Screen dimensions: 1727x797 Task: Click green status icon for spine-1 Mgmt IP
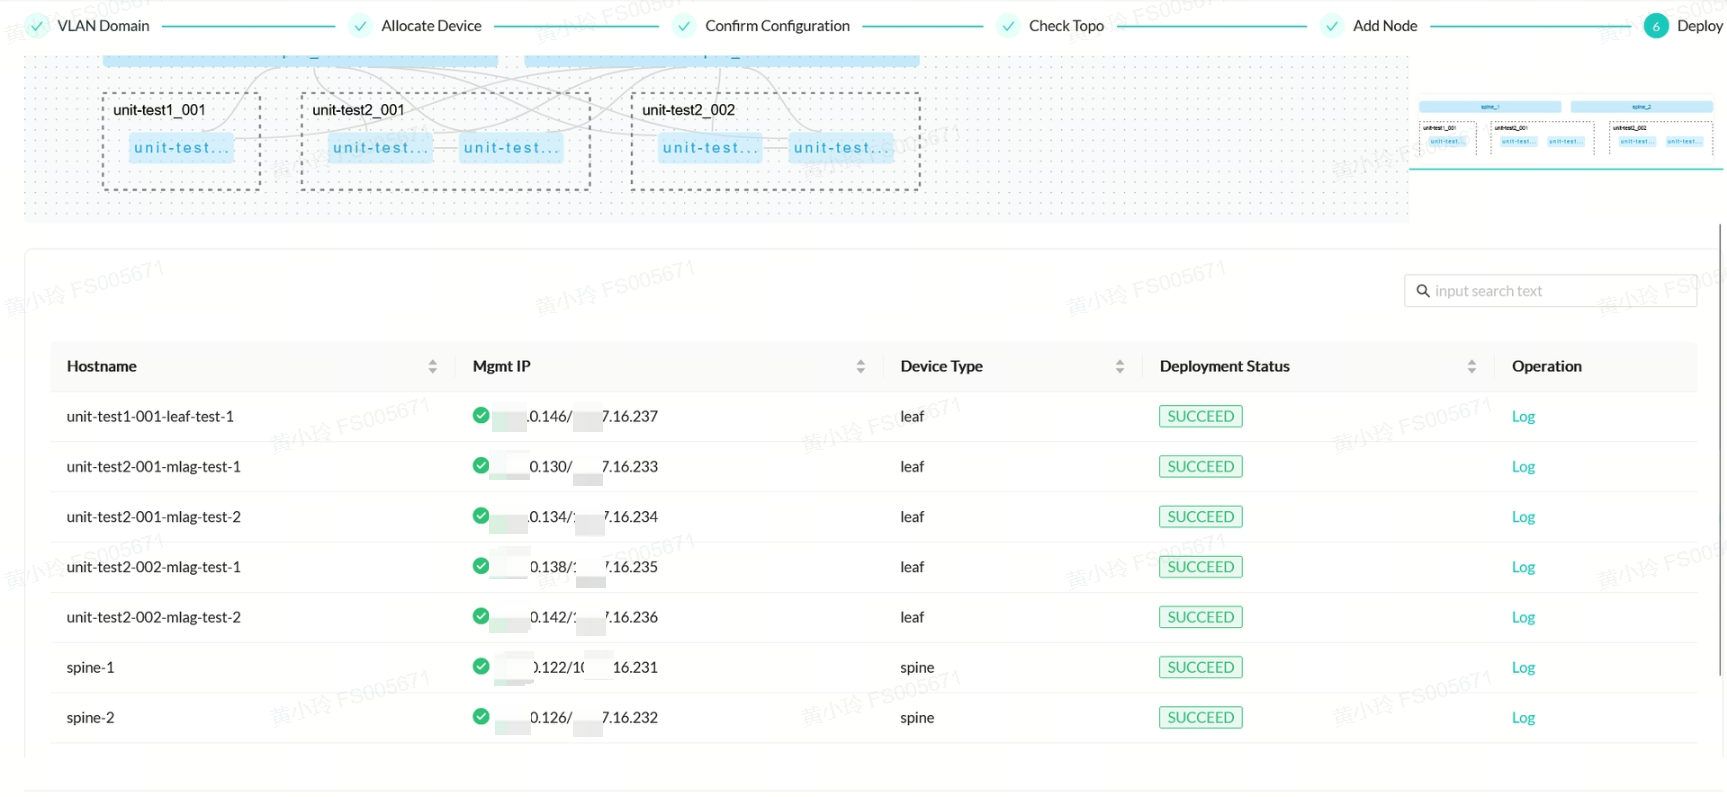coord(481,667)
